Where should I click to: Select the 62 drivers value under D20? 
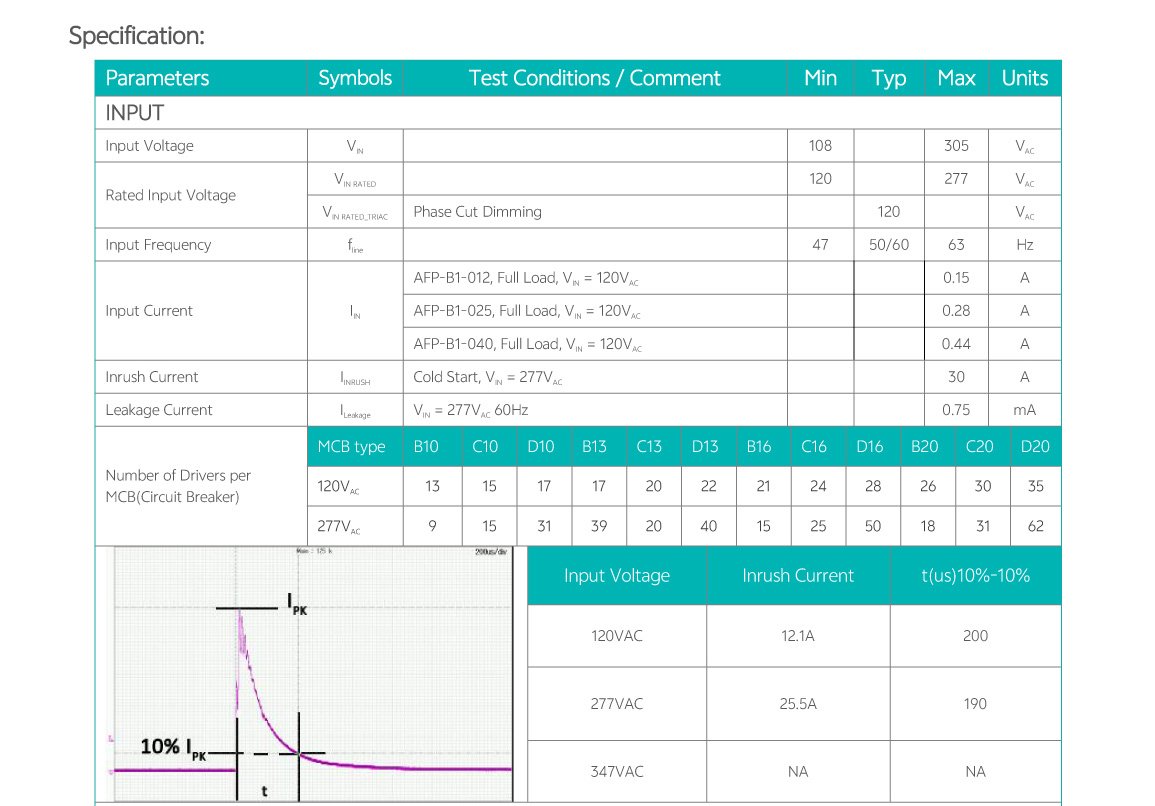[x=1035, y=526]
